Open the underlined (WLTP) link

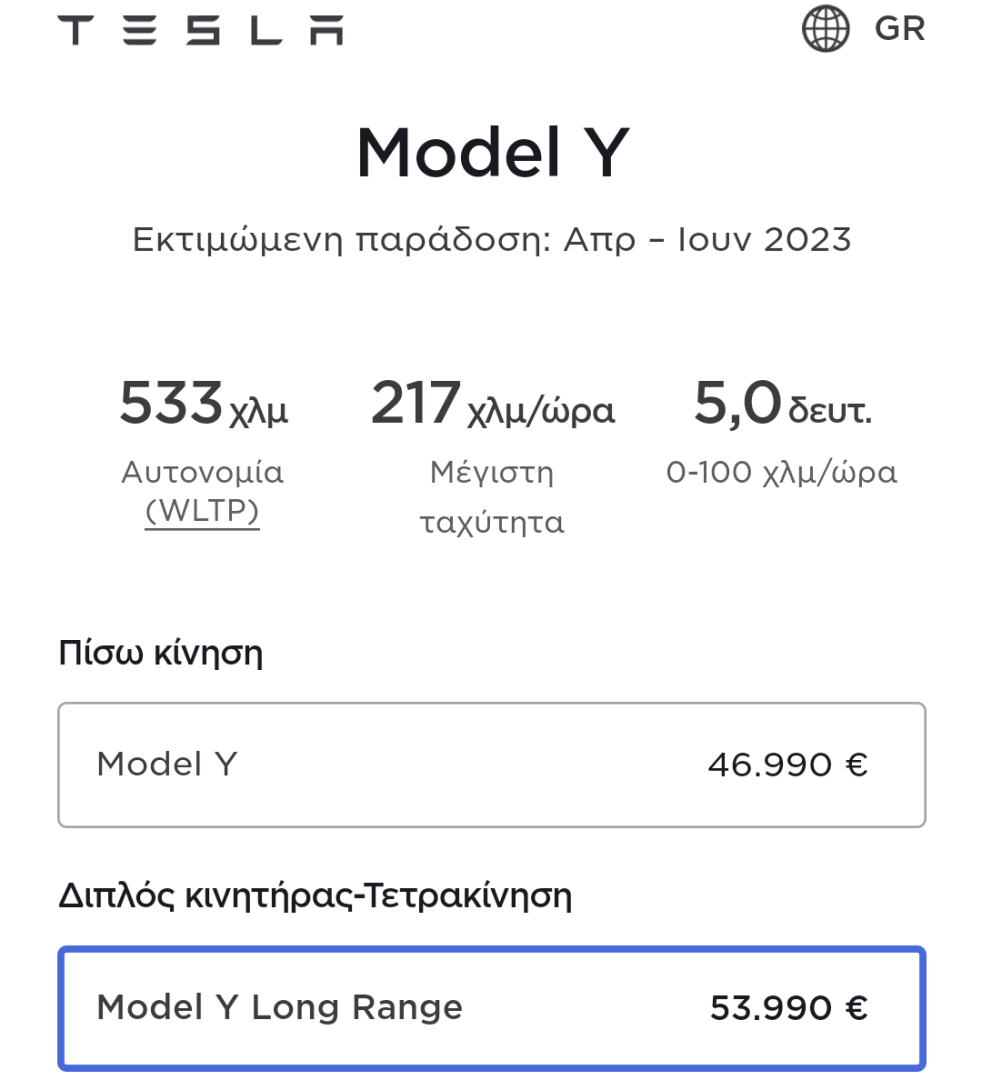pyautogui.click(x=202, y=511)
